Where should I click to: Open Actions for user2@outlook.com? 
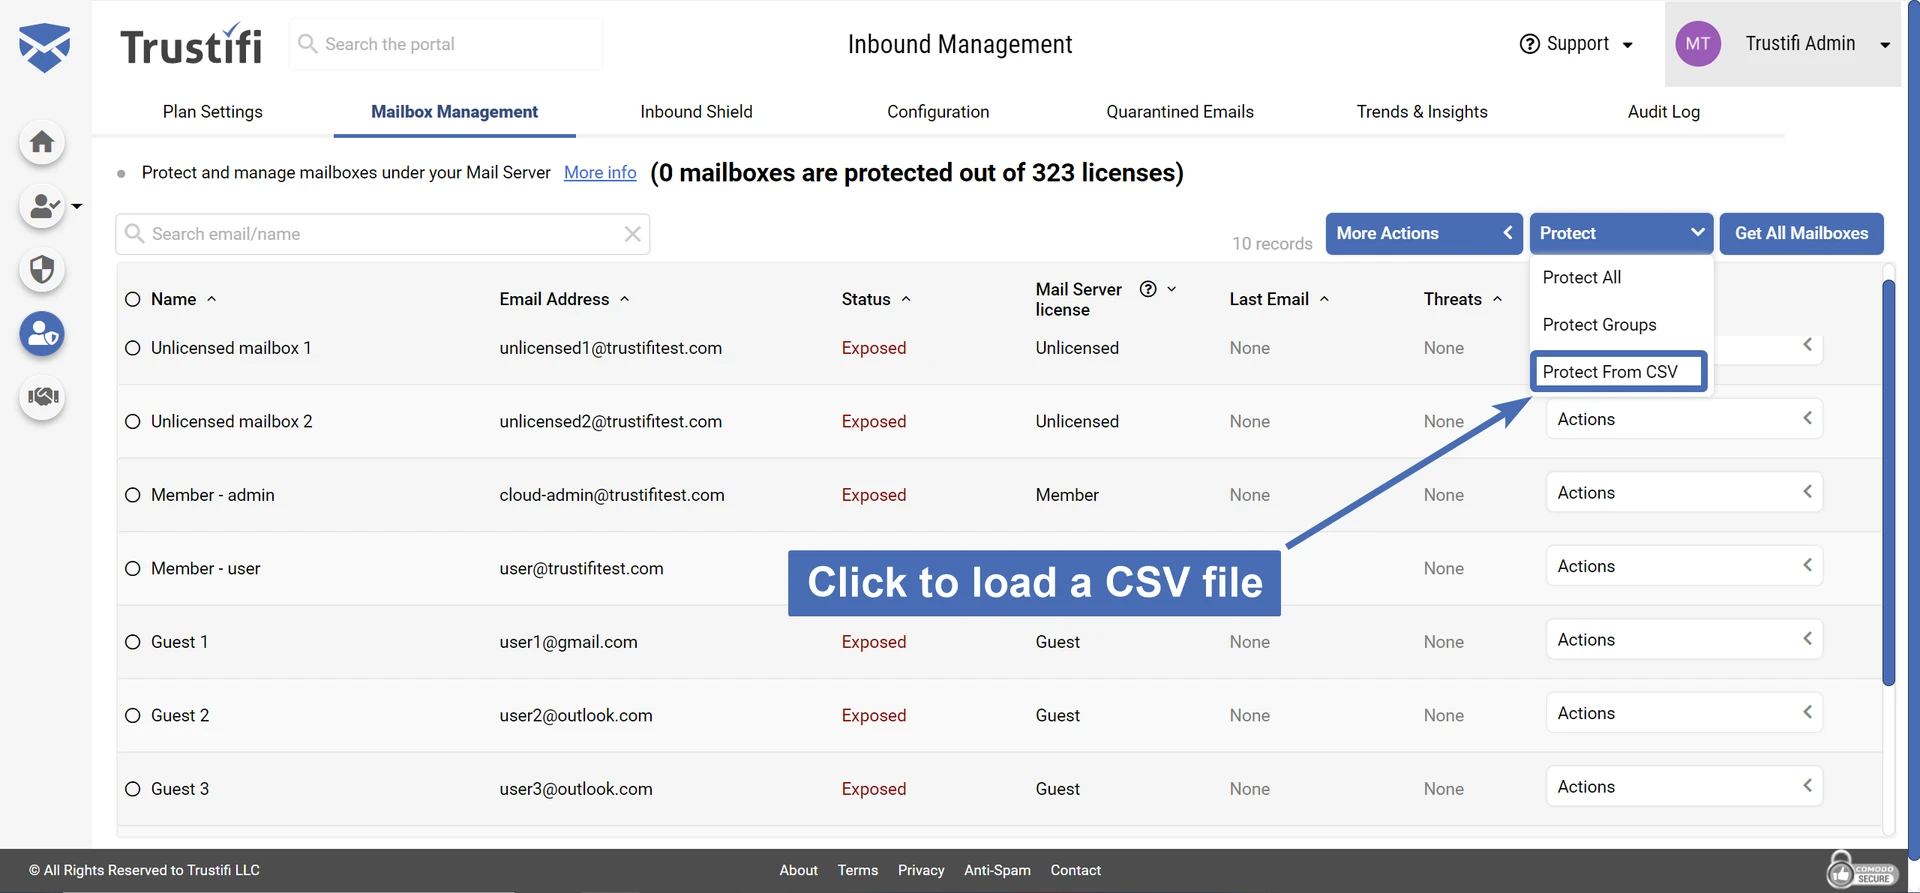click(1684, 713)
